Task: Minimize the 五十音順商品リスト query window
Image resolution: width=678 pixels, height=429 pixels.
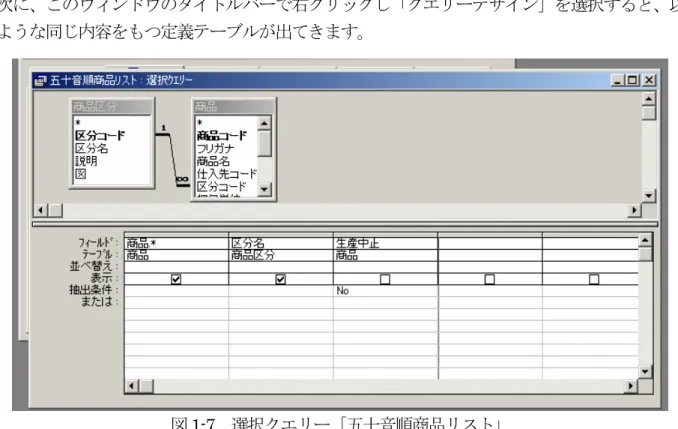Action: coord(618,80)
